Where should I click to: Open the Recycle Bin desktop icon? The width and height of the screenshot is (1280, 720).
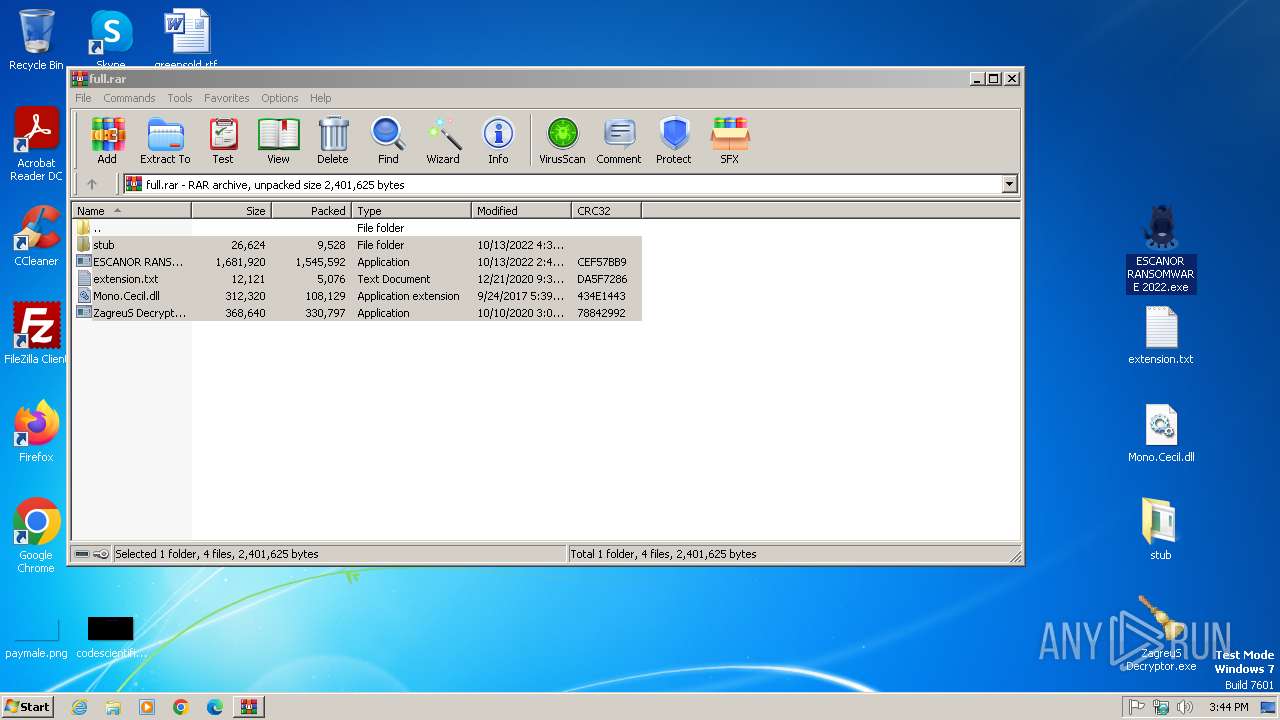point(36,40)
